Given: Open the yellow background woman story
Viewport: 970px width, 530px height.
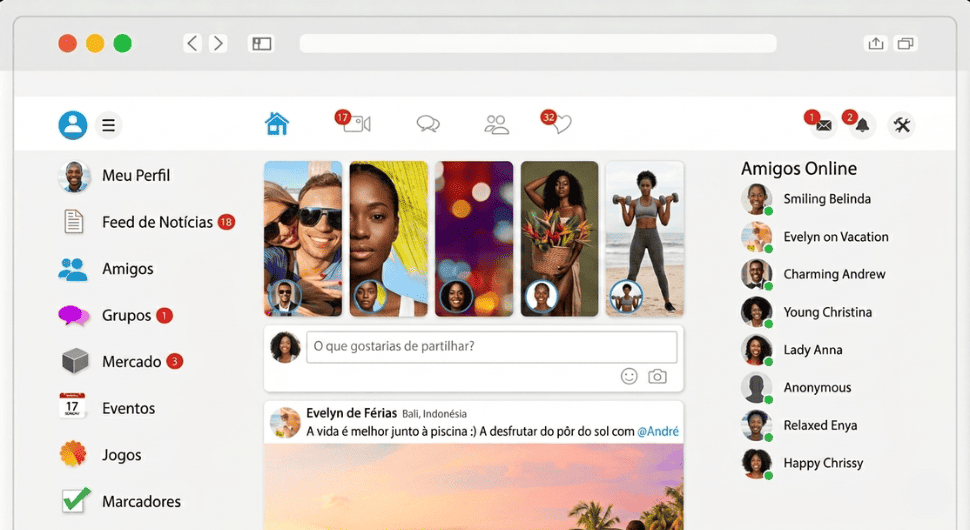Looking at the screenshot, I should [388, 239].
